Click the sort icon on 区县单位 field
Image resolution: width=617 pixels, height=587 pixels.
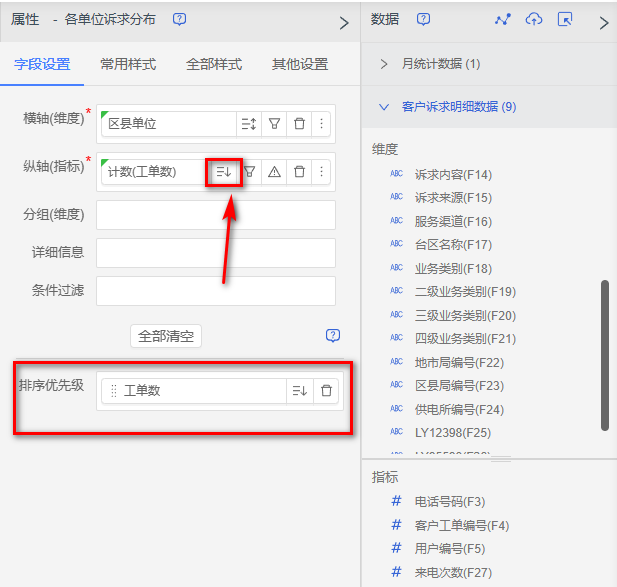click(249, 124)
